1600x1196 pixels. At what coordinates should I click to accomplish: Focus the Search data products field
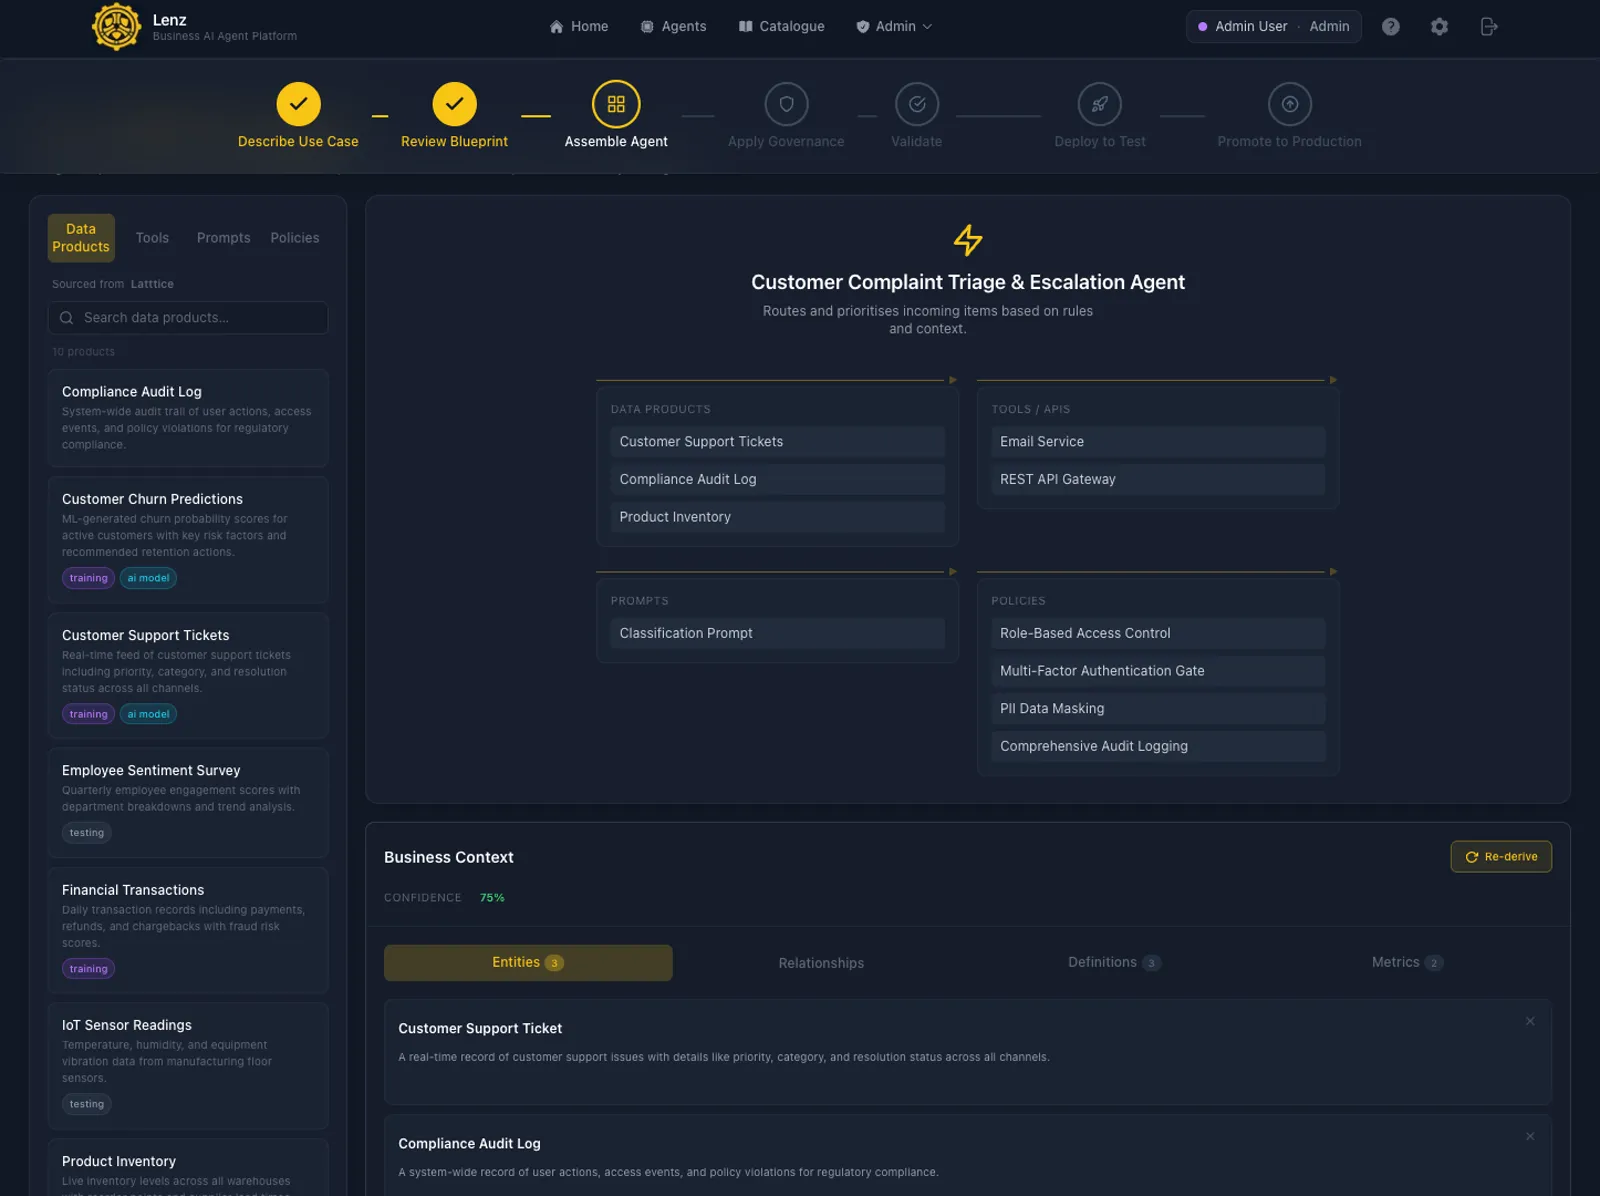tap(188, 318)
